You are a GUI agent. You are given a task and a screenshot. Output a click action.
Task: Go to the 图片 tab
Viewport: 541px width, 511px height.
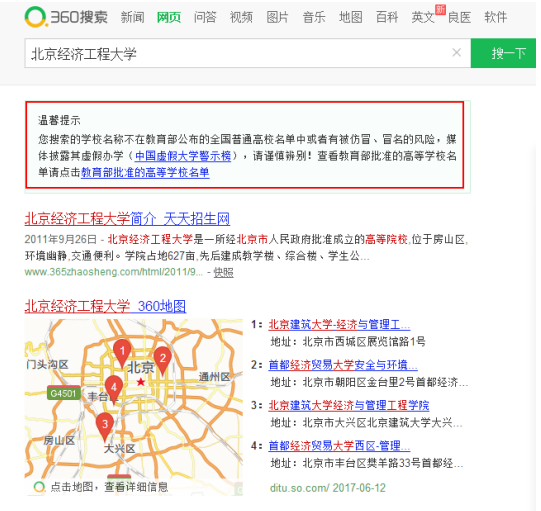click(278, 17)
